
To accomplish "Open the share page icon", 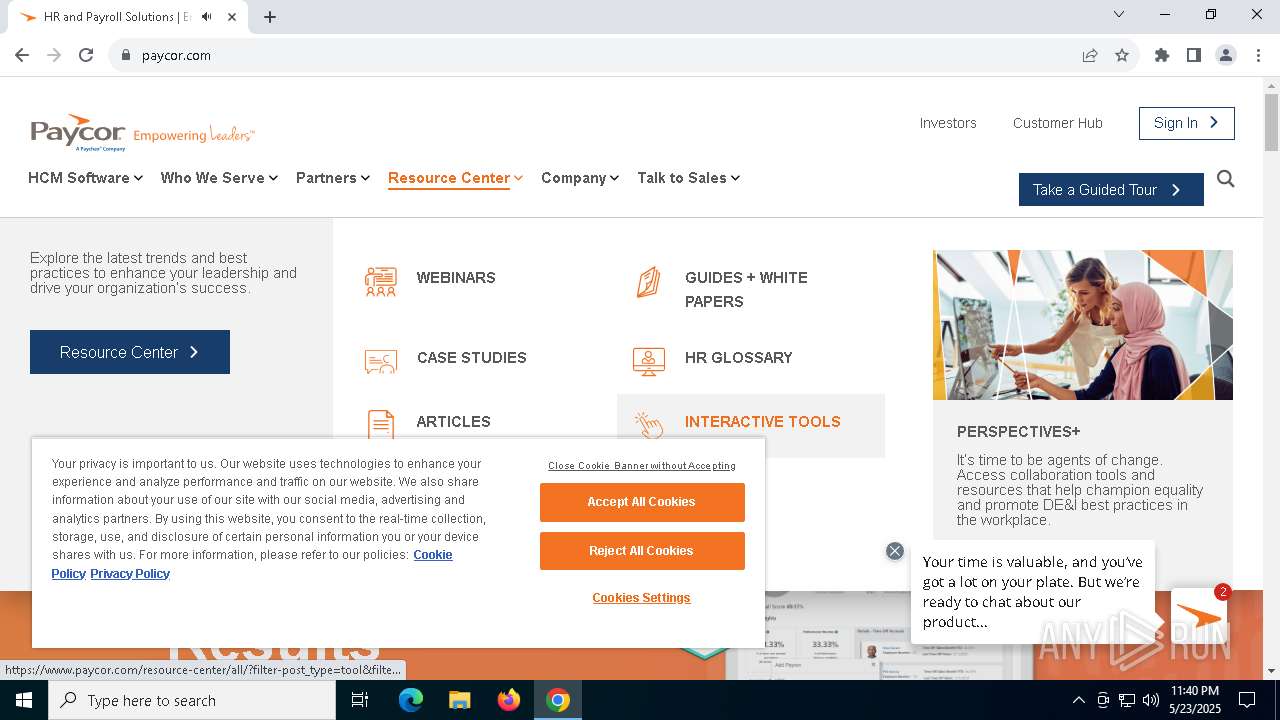I will click(x=1090, y=55).
